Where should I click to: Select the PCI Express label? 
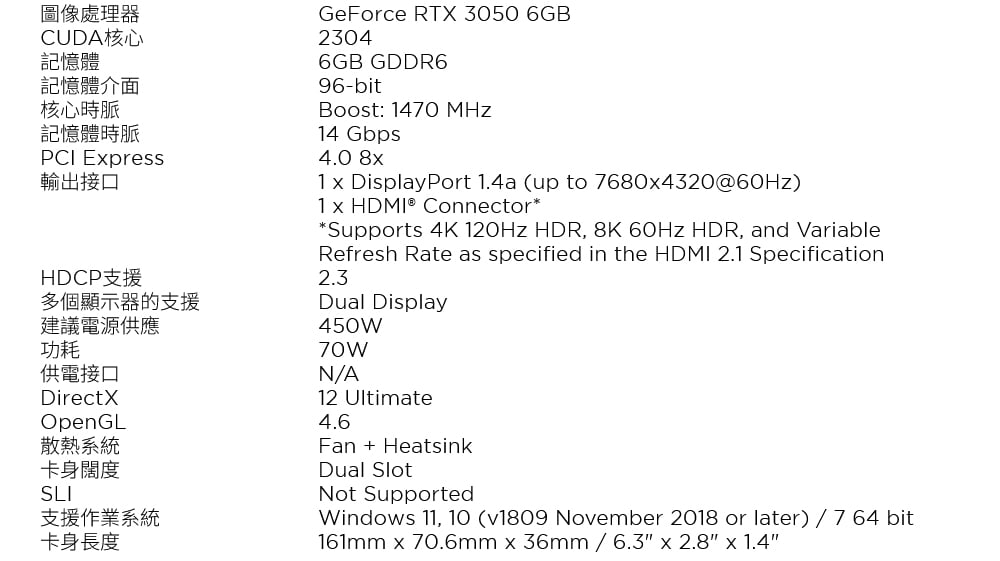coord(102,158)
